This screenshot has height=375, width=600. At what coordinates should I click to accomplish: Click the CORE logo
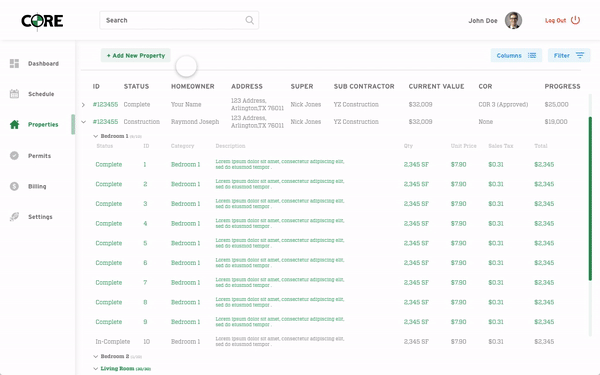[x=42, y=21]
